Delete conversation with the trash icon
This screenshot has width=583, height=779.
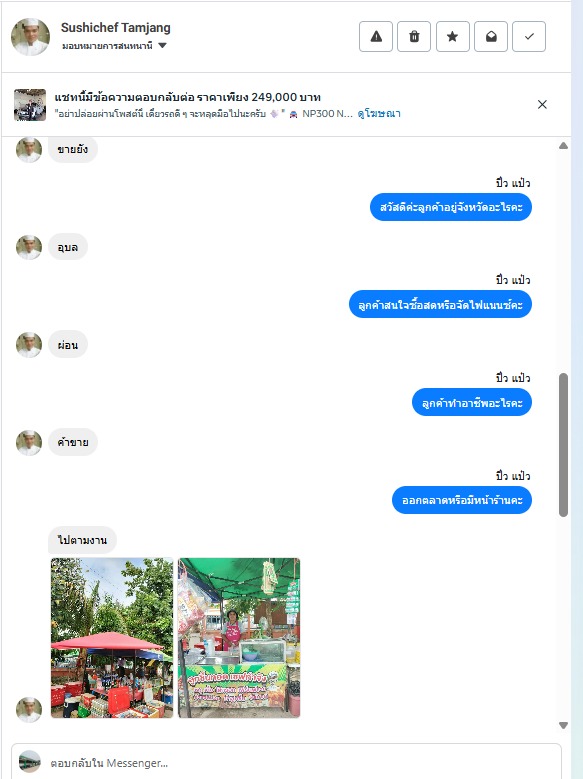414,36
